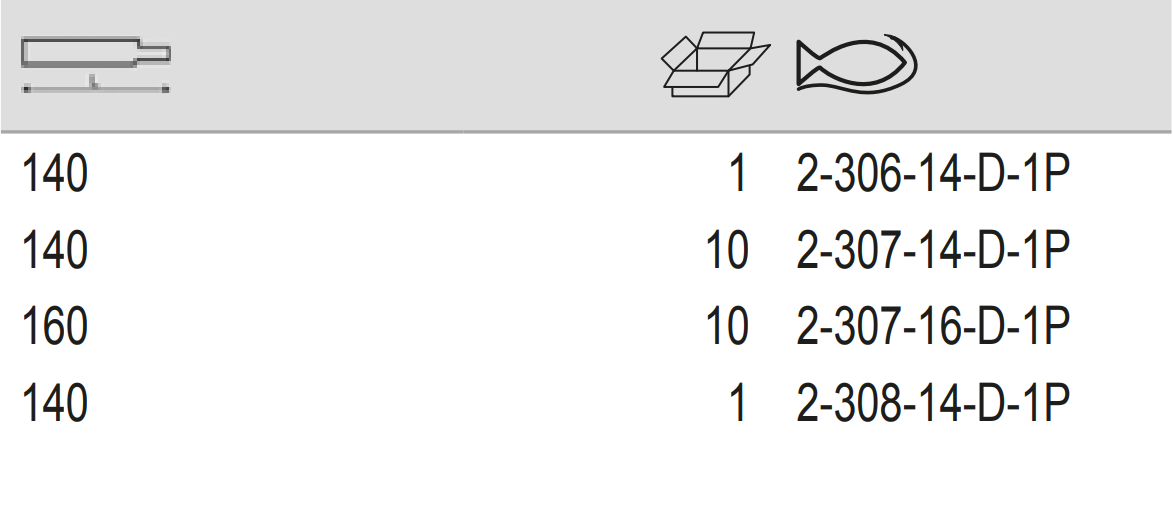Viewport: 1173px width, 516px height.
Task: Open product code 2-308-14-D-1P
Action: pyautogui.click(x=932, y=402)
